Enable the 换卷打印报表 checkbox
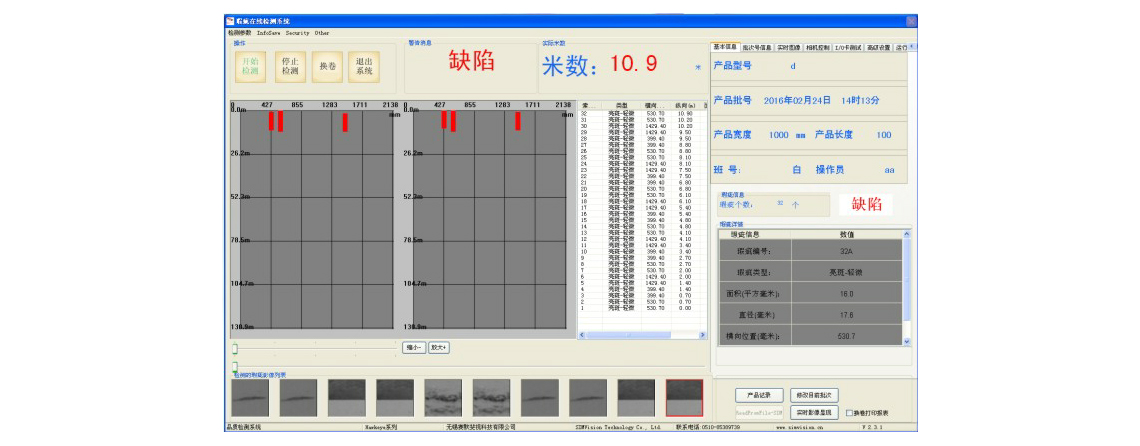1140x446 pixels. pos(849,412)
